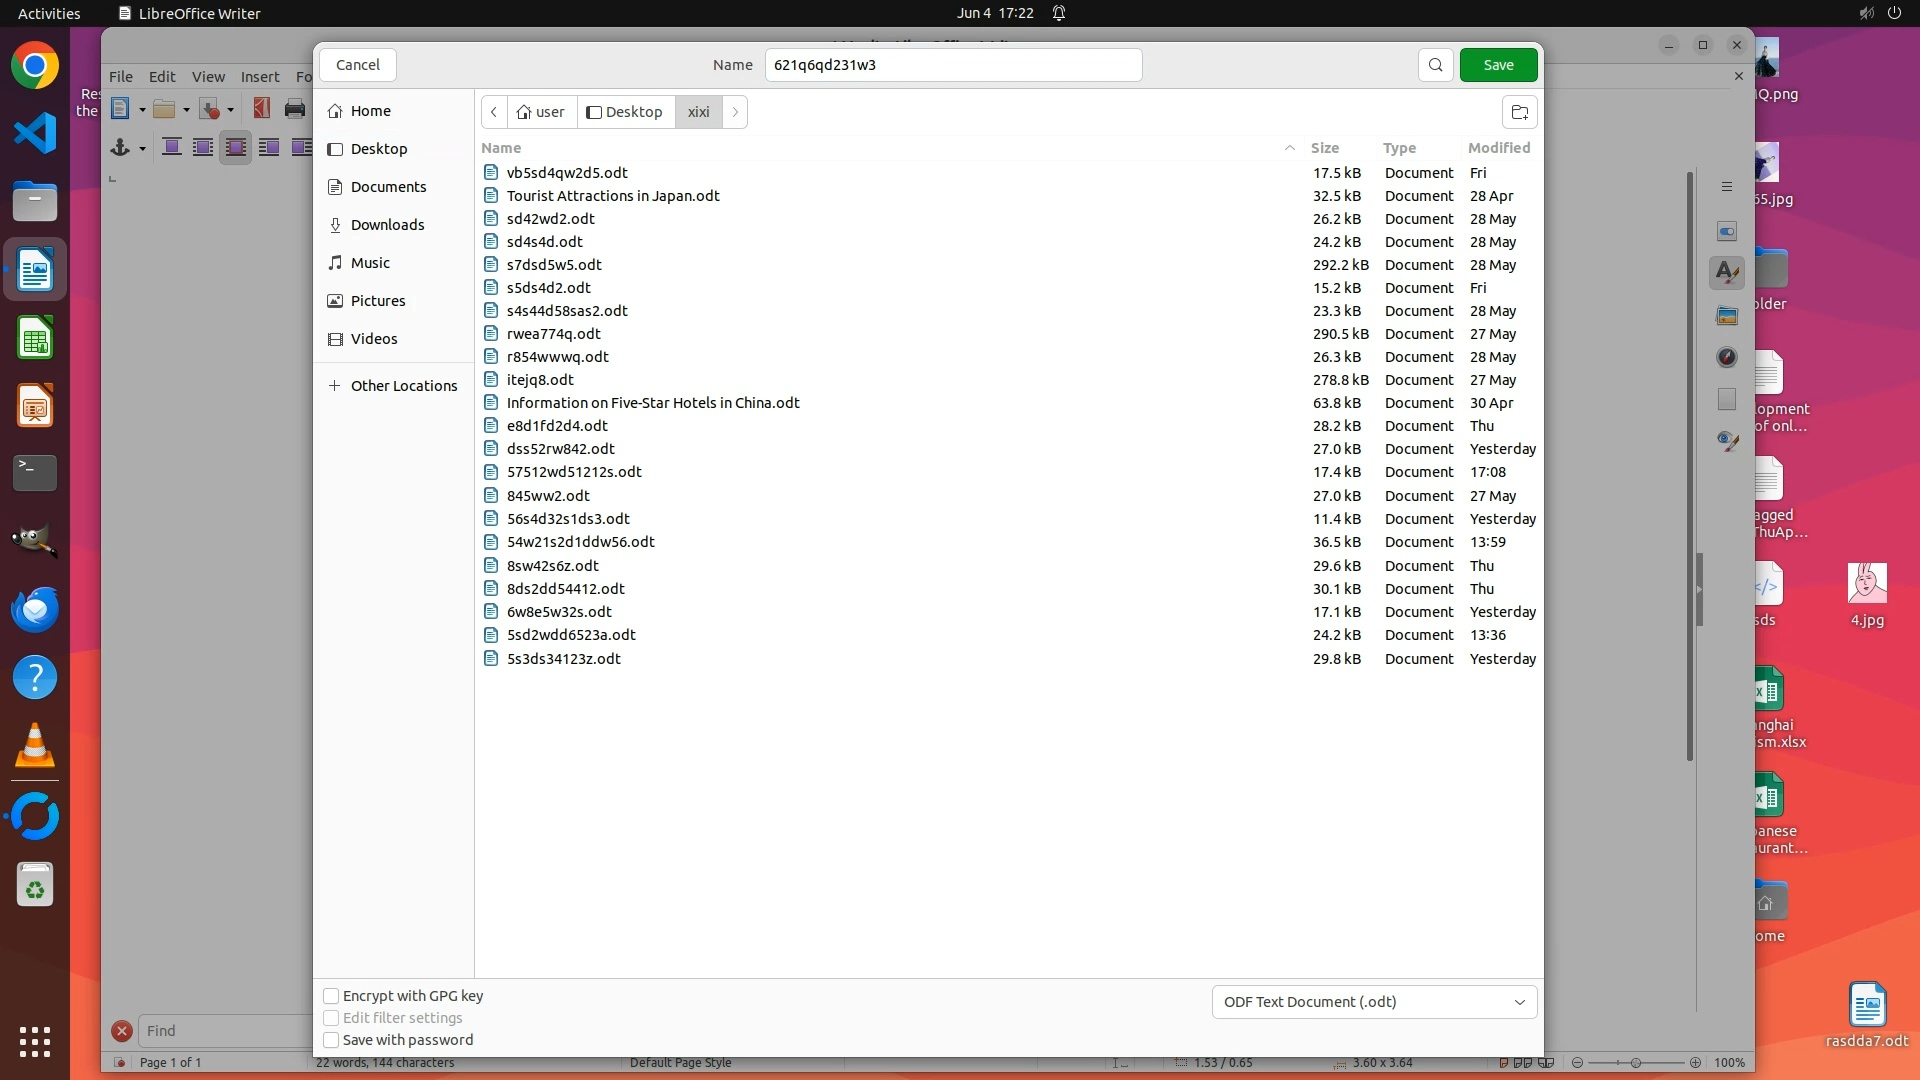Enable Encrypt with GPG key checkbox
This screenshot has width=1920, height=1080.
(331, 996)
